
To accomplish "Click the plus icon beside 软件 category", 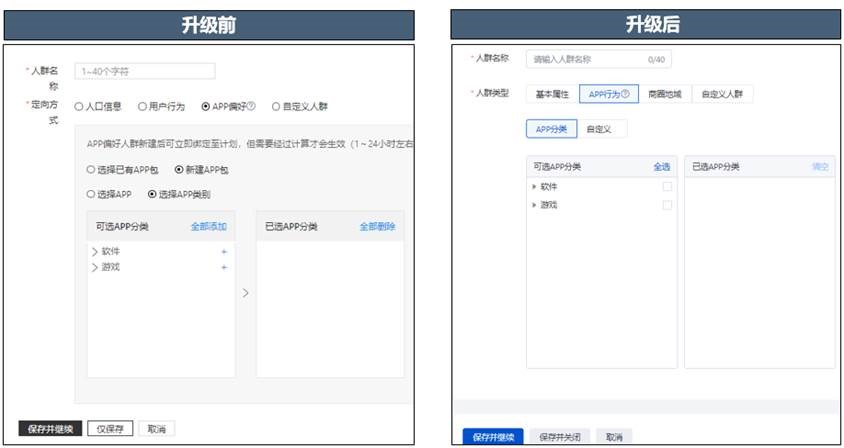I will tap(223, 251).
